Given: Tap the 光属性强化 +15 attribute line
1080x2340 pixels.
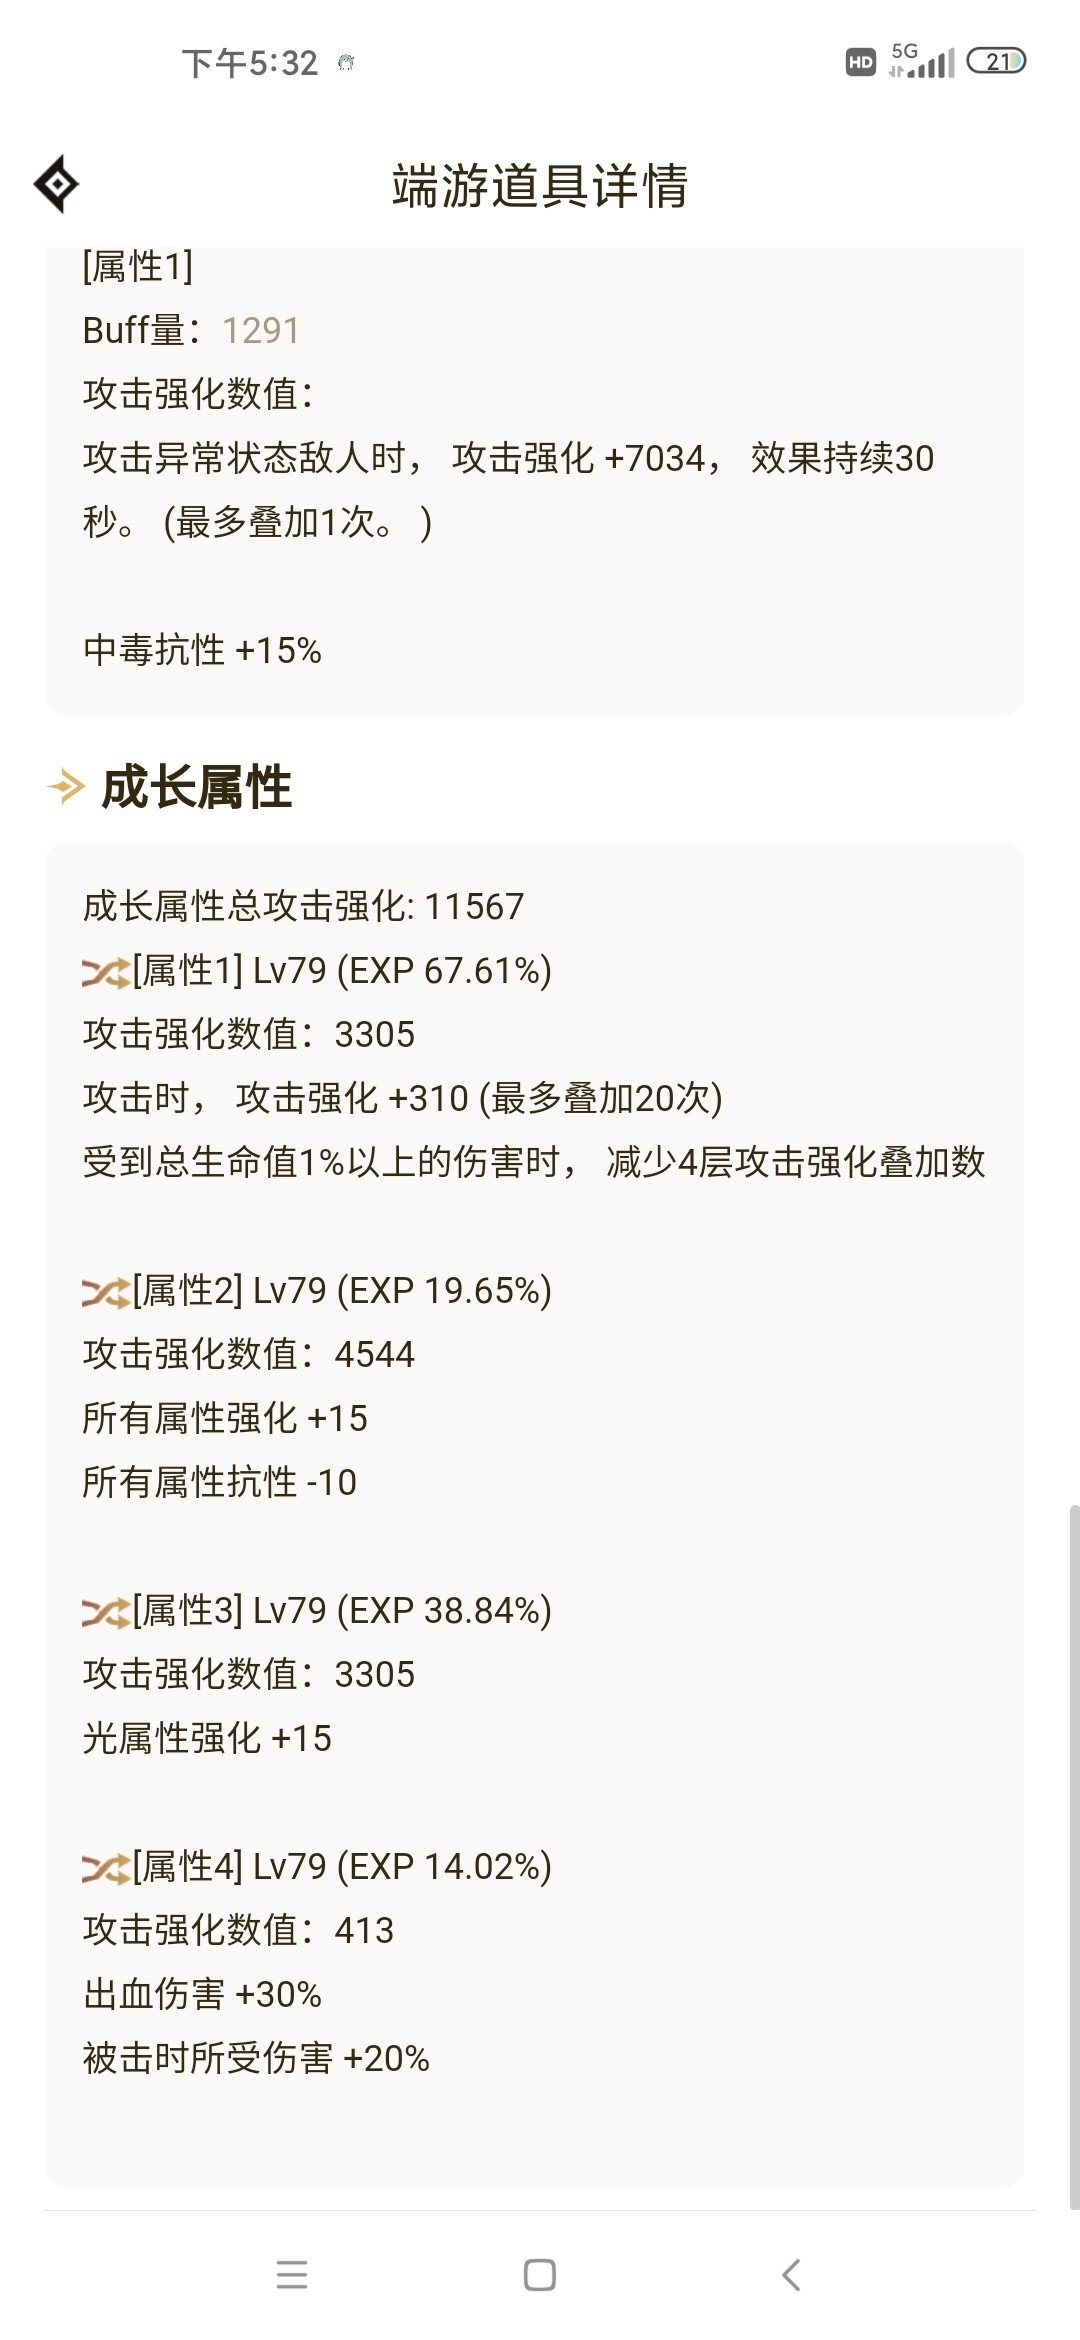Looking at the screenshot, I should (x=207, y=1739).
